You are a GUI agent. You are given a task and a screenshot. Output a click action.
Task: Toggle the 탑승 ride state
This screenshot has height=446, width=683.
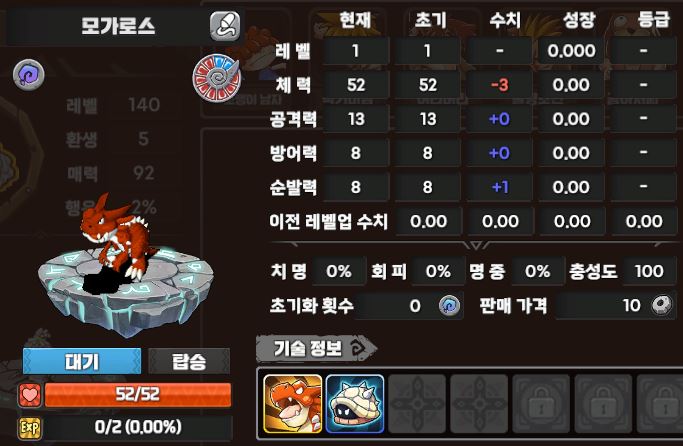point(189,361)
